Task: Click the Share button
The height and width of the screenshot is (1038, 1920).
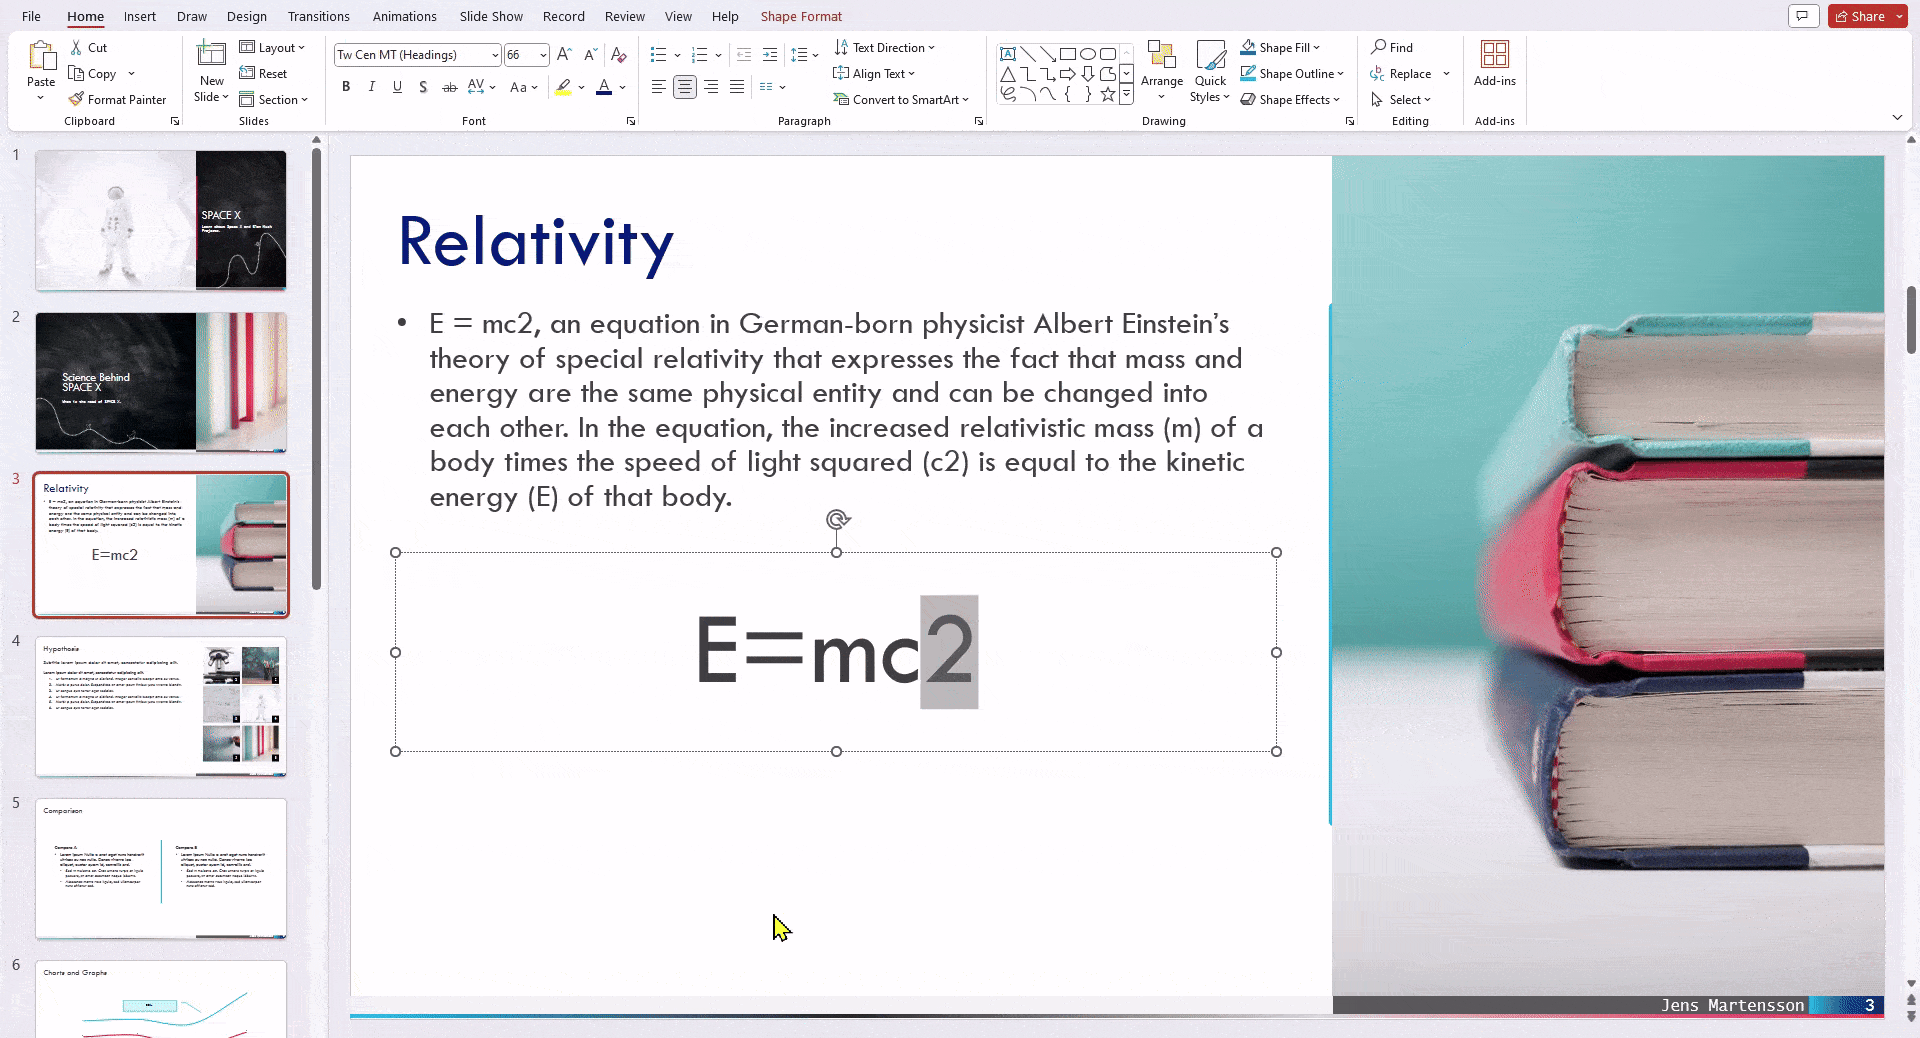Action: tap(1862, 16)
